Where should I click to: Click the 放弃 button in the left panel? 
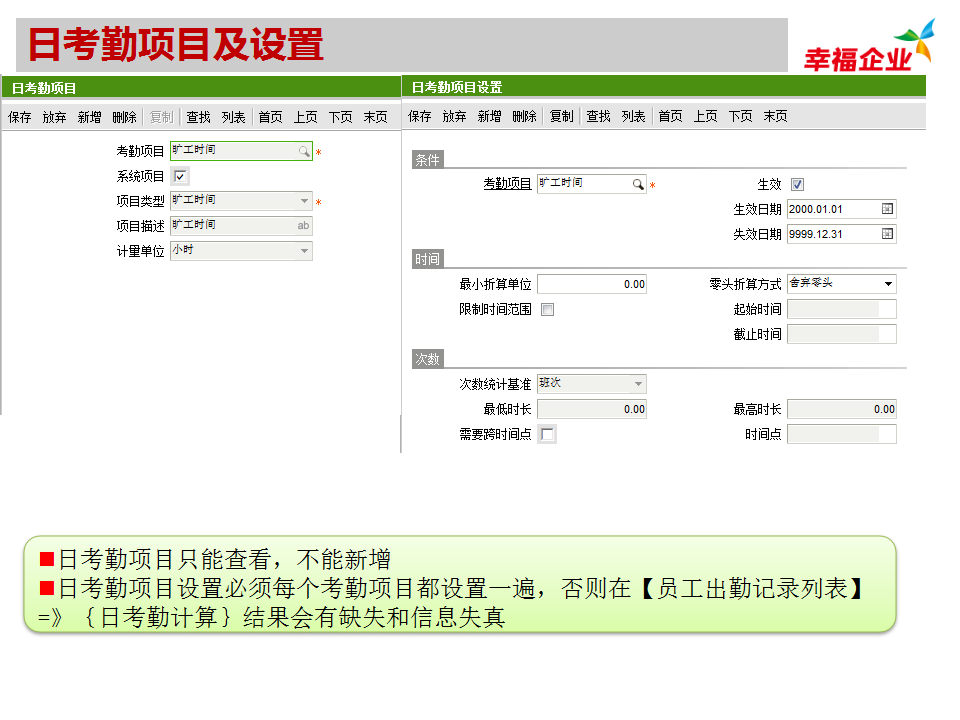55,116
